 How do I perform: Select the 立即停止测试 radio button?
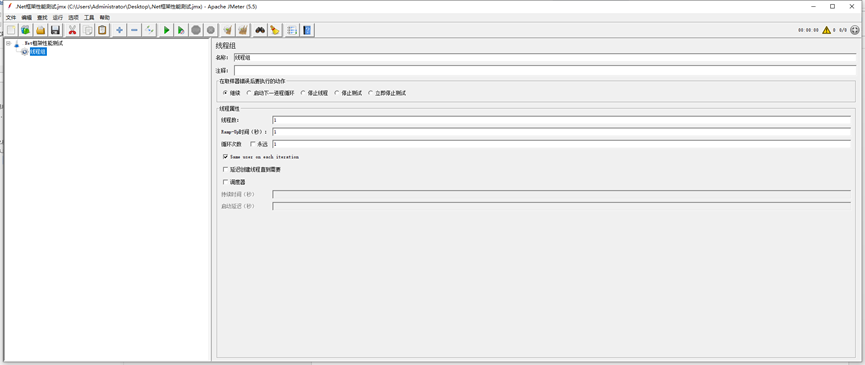pyautogui.click(x=371, y=93)
